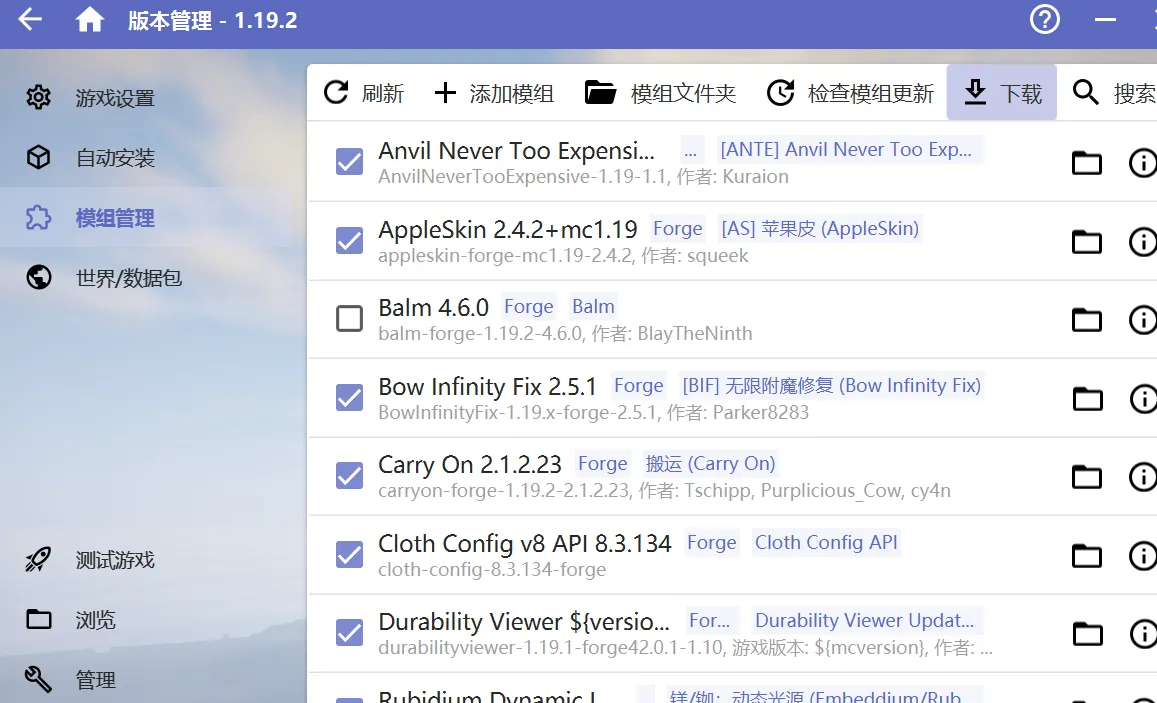The width and height of the screenshot is (1157, 703).
Task: Click Forge tag on Balm row
Action: coord(528,306)
